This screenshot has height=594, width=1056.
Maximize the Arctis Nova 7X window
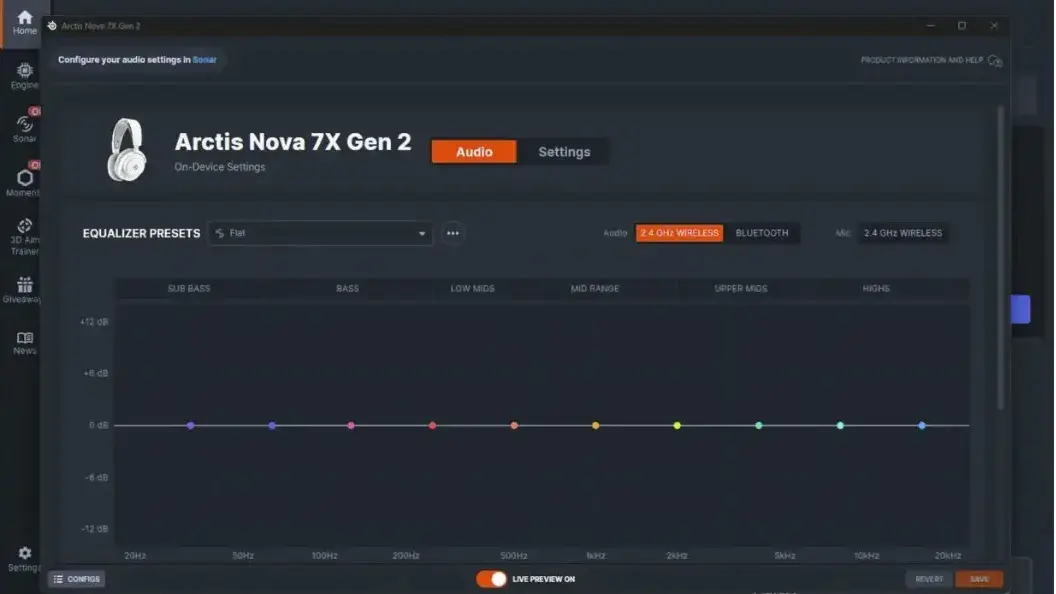(x=962, y=26)
